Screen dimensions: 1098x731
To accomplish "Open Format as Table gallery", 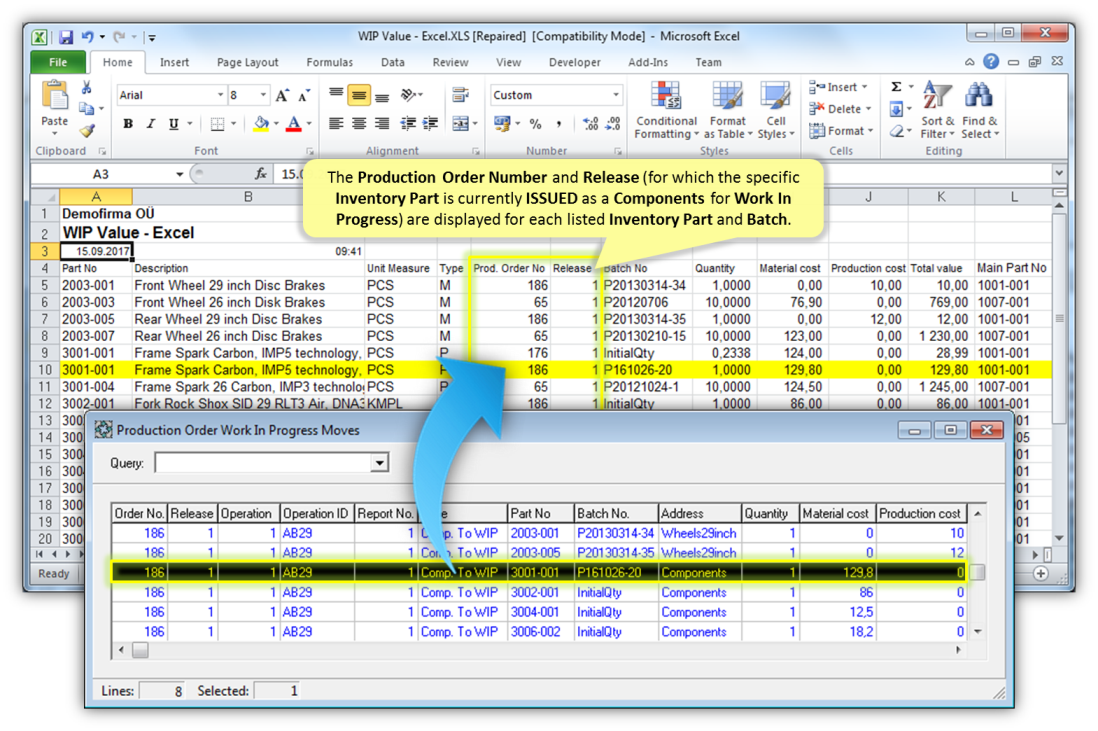I will (x=728, y=109).
